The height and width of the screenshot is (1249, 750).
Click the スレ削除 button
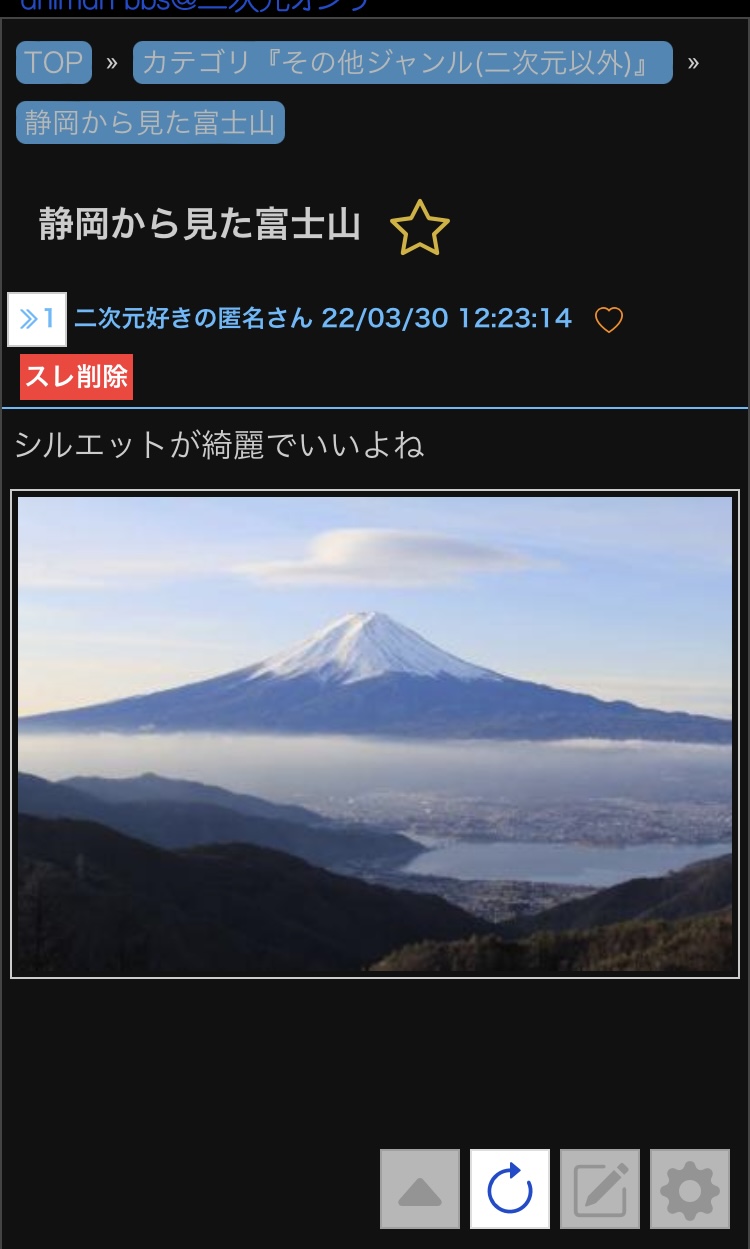pyautogui.click(x=76, y=377)
